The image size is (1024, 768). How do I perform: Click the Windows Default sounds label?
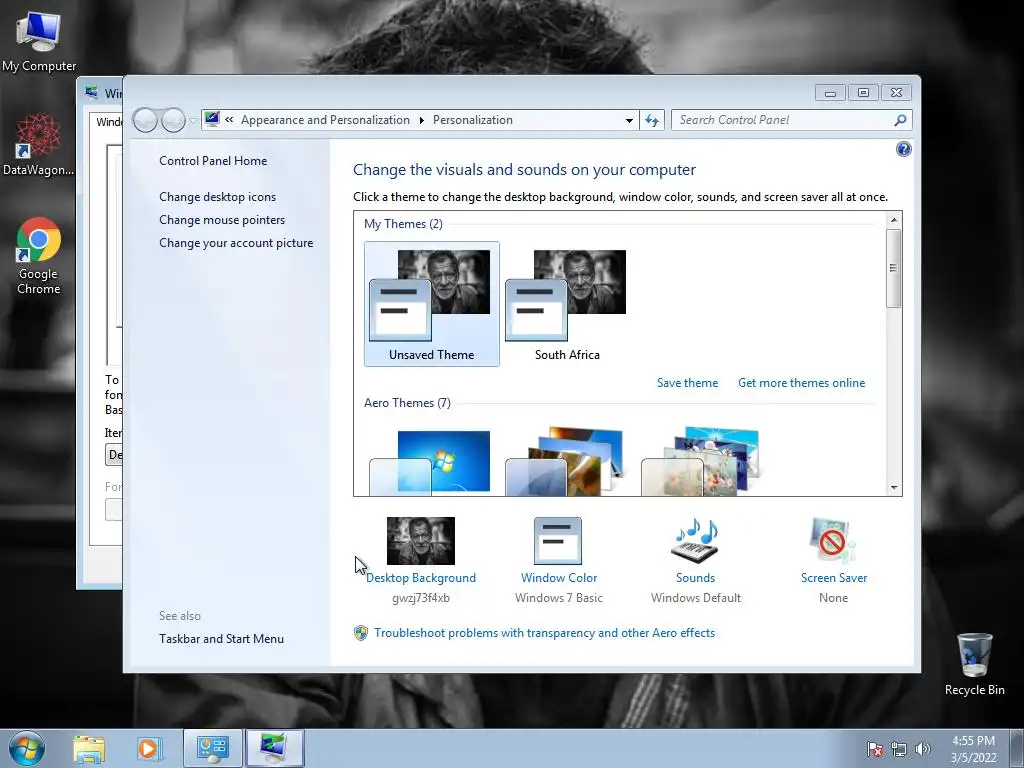pos(696,598)
